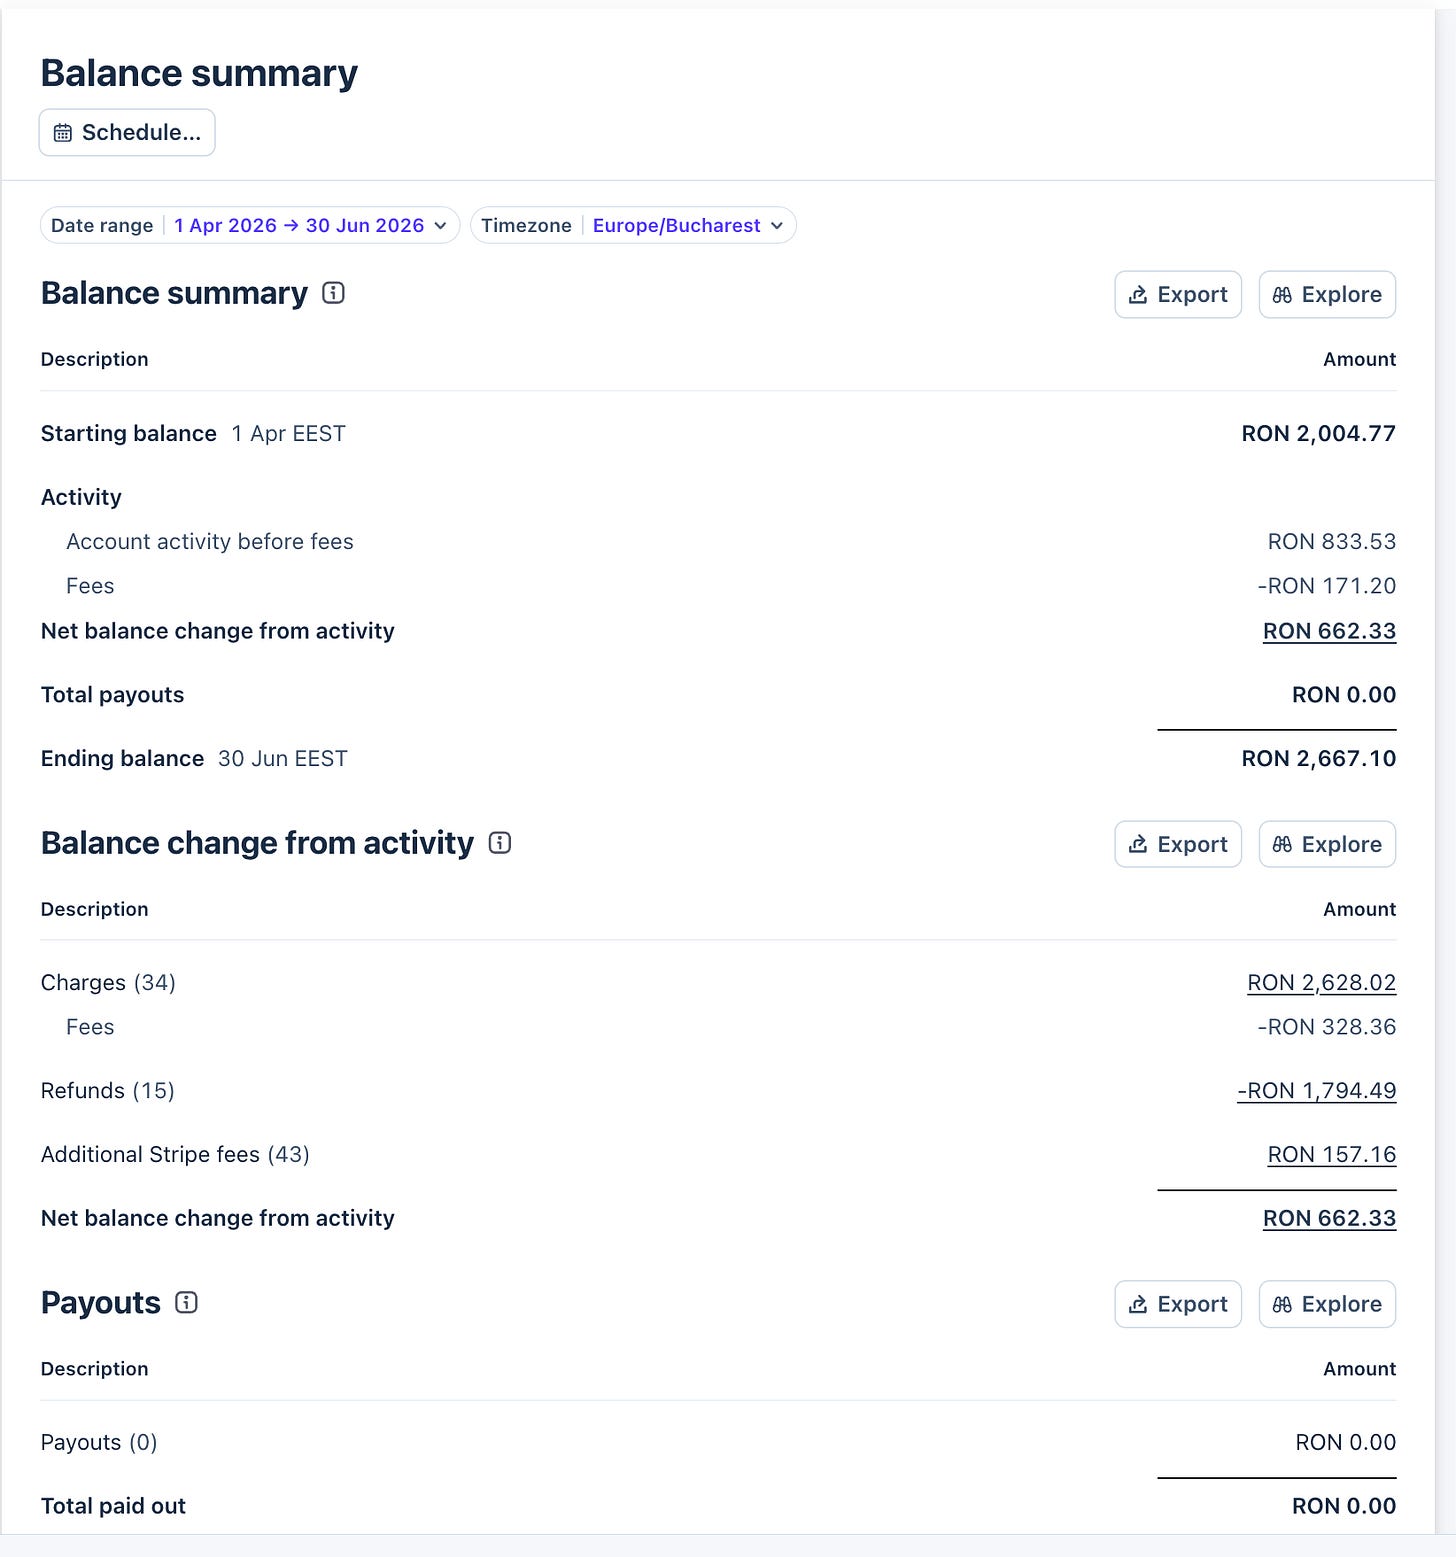Click the 1 Apr 2026 → 30 Jun 2026 text
The height and width of the screenshot is (1557, 1456).
click(x=299, y=225)
